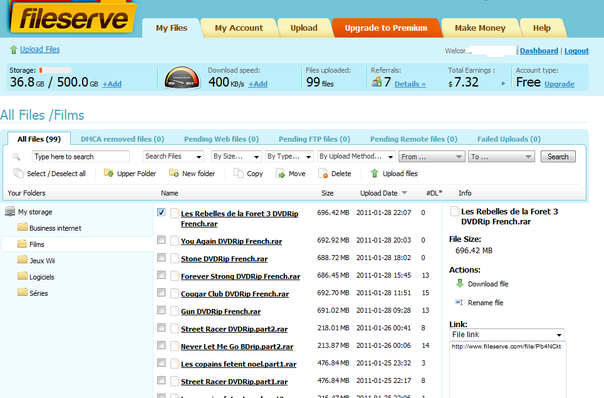This screenshot has height=398, width=604.
Task: Check the Les copains fetent noel.part1 checkbox
Action: pyautogui.click(x=161, y=363)
